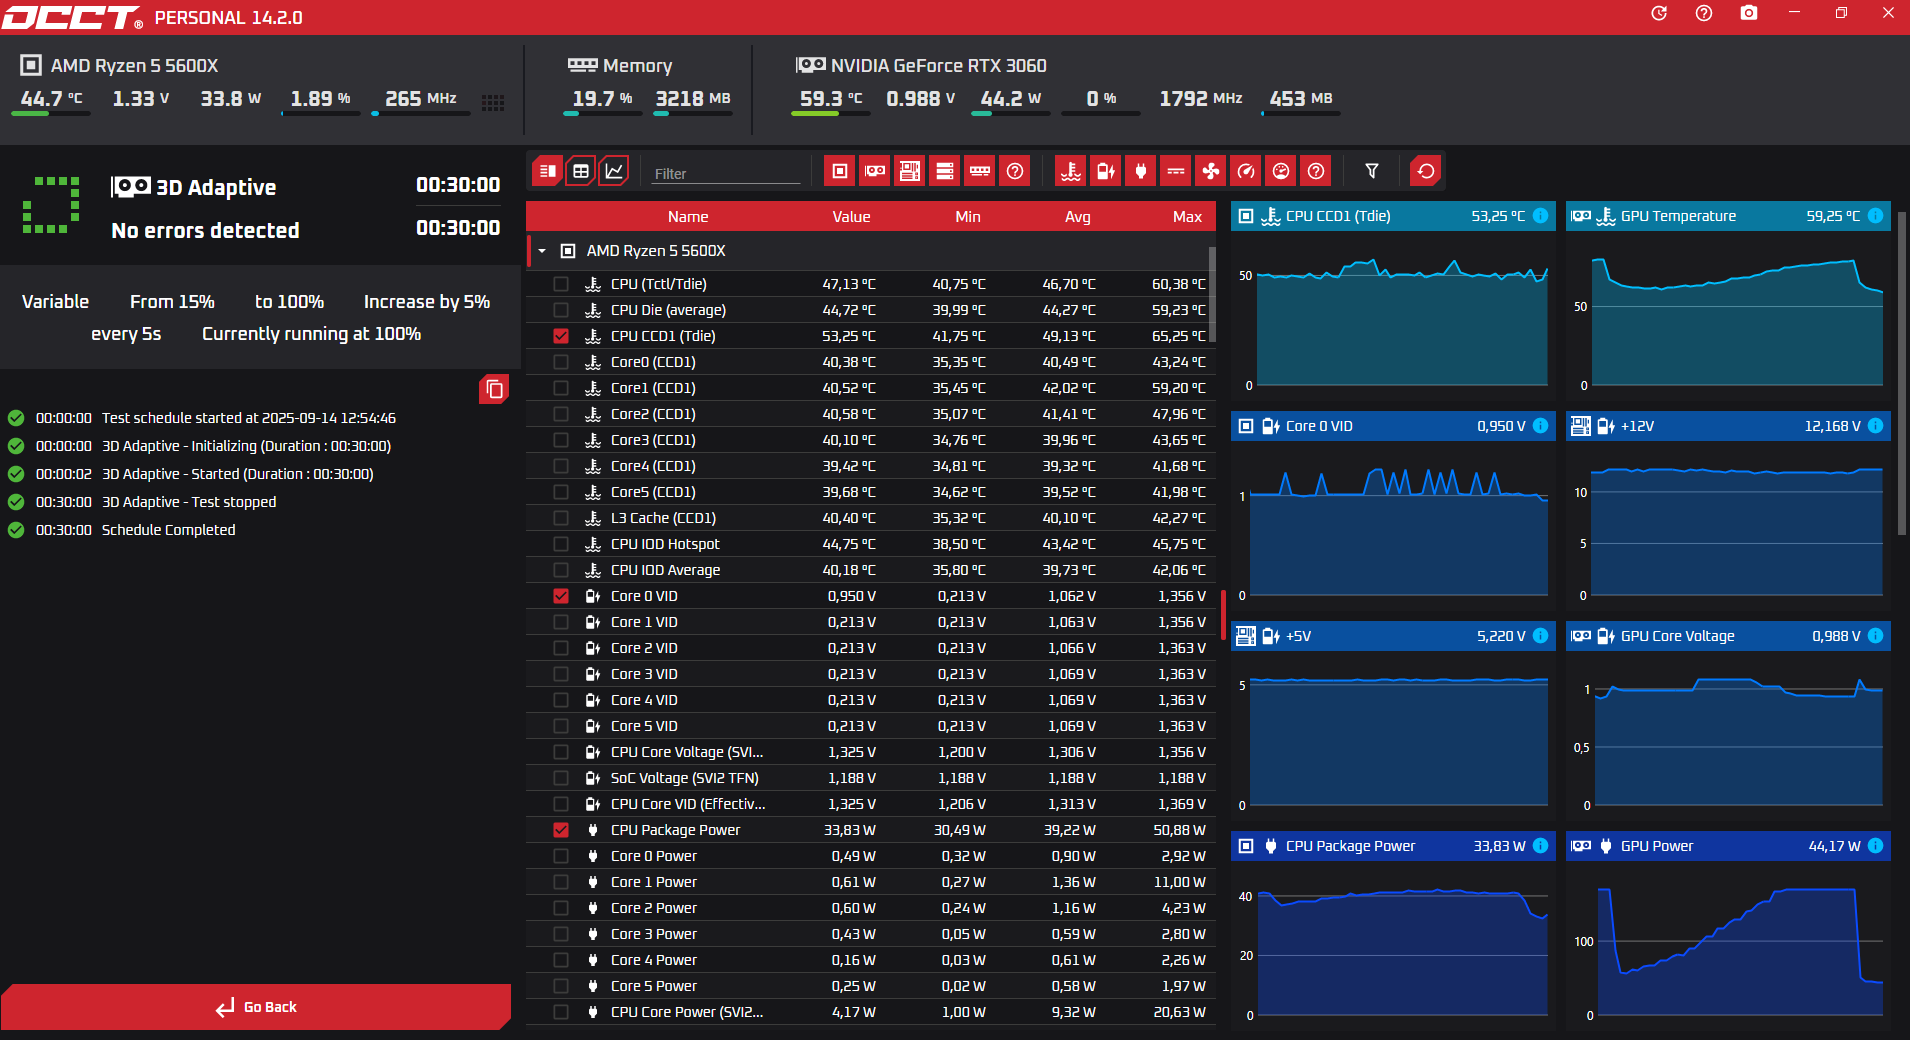Toggle the storage sensor filter icon
1910x1040 pixels.
(x=945, y=171)
